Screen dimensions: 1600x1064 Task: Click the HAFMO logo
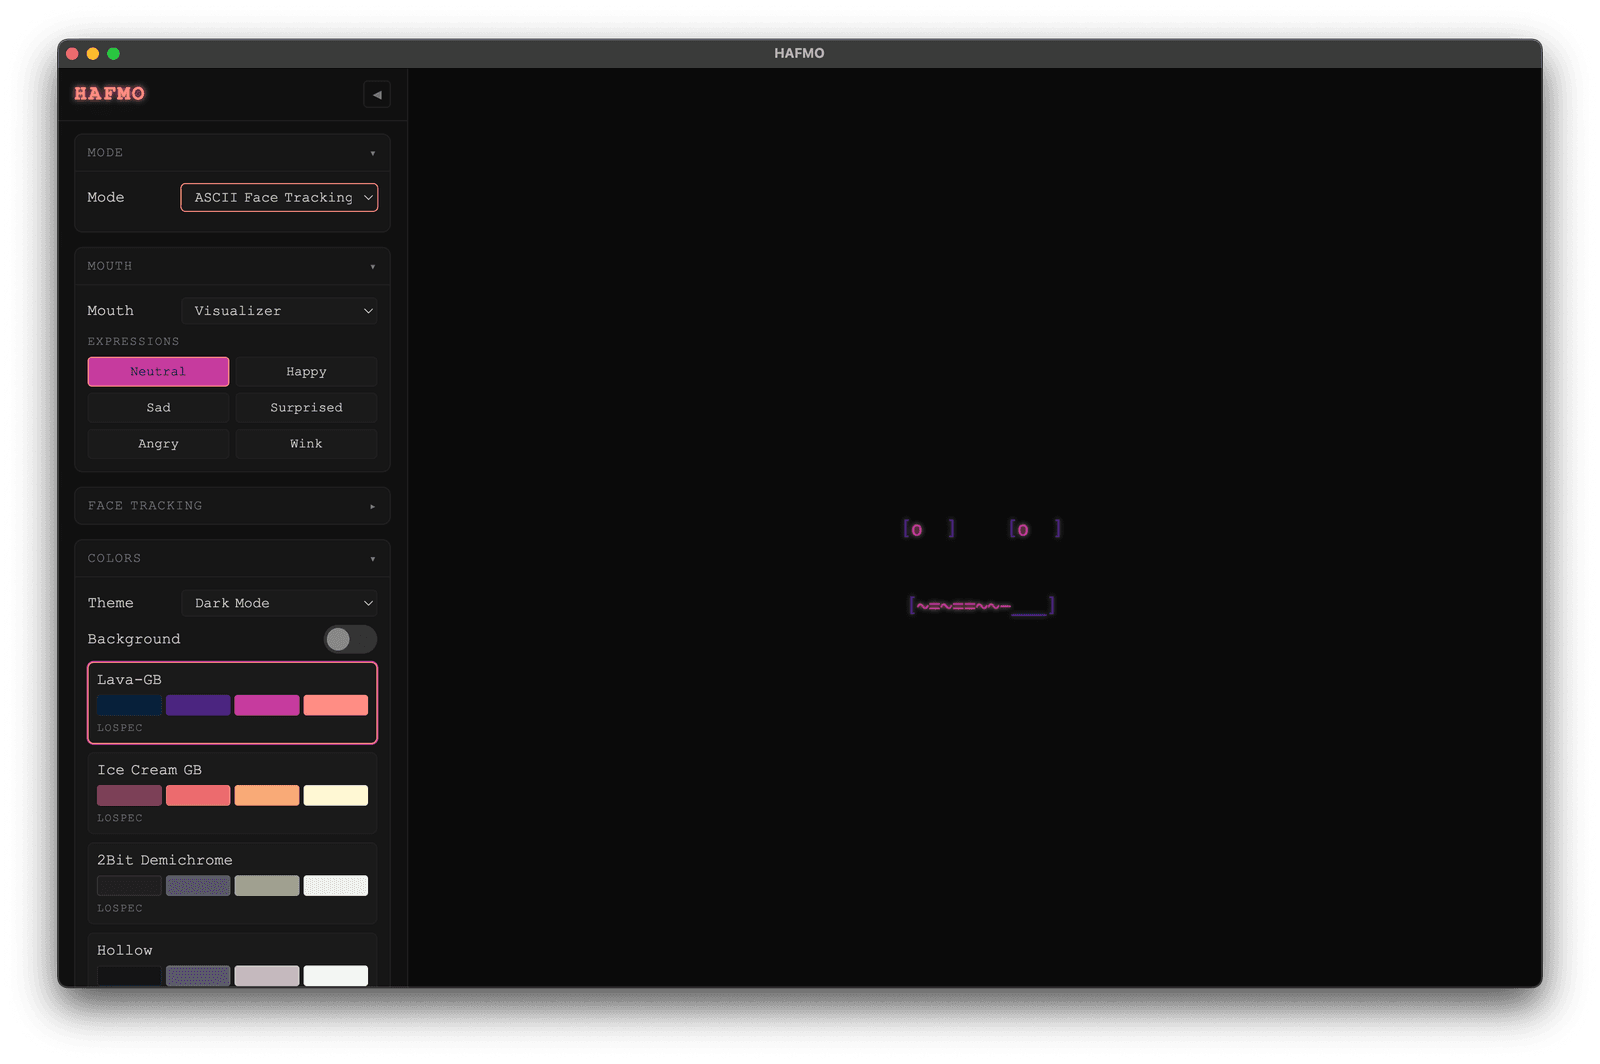point(110,94)
